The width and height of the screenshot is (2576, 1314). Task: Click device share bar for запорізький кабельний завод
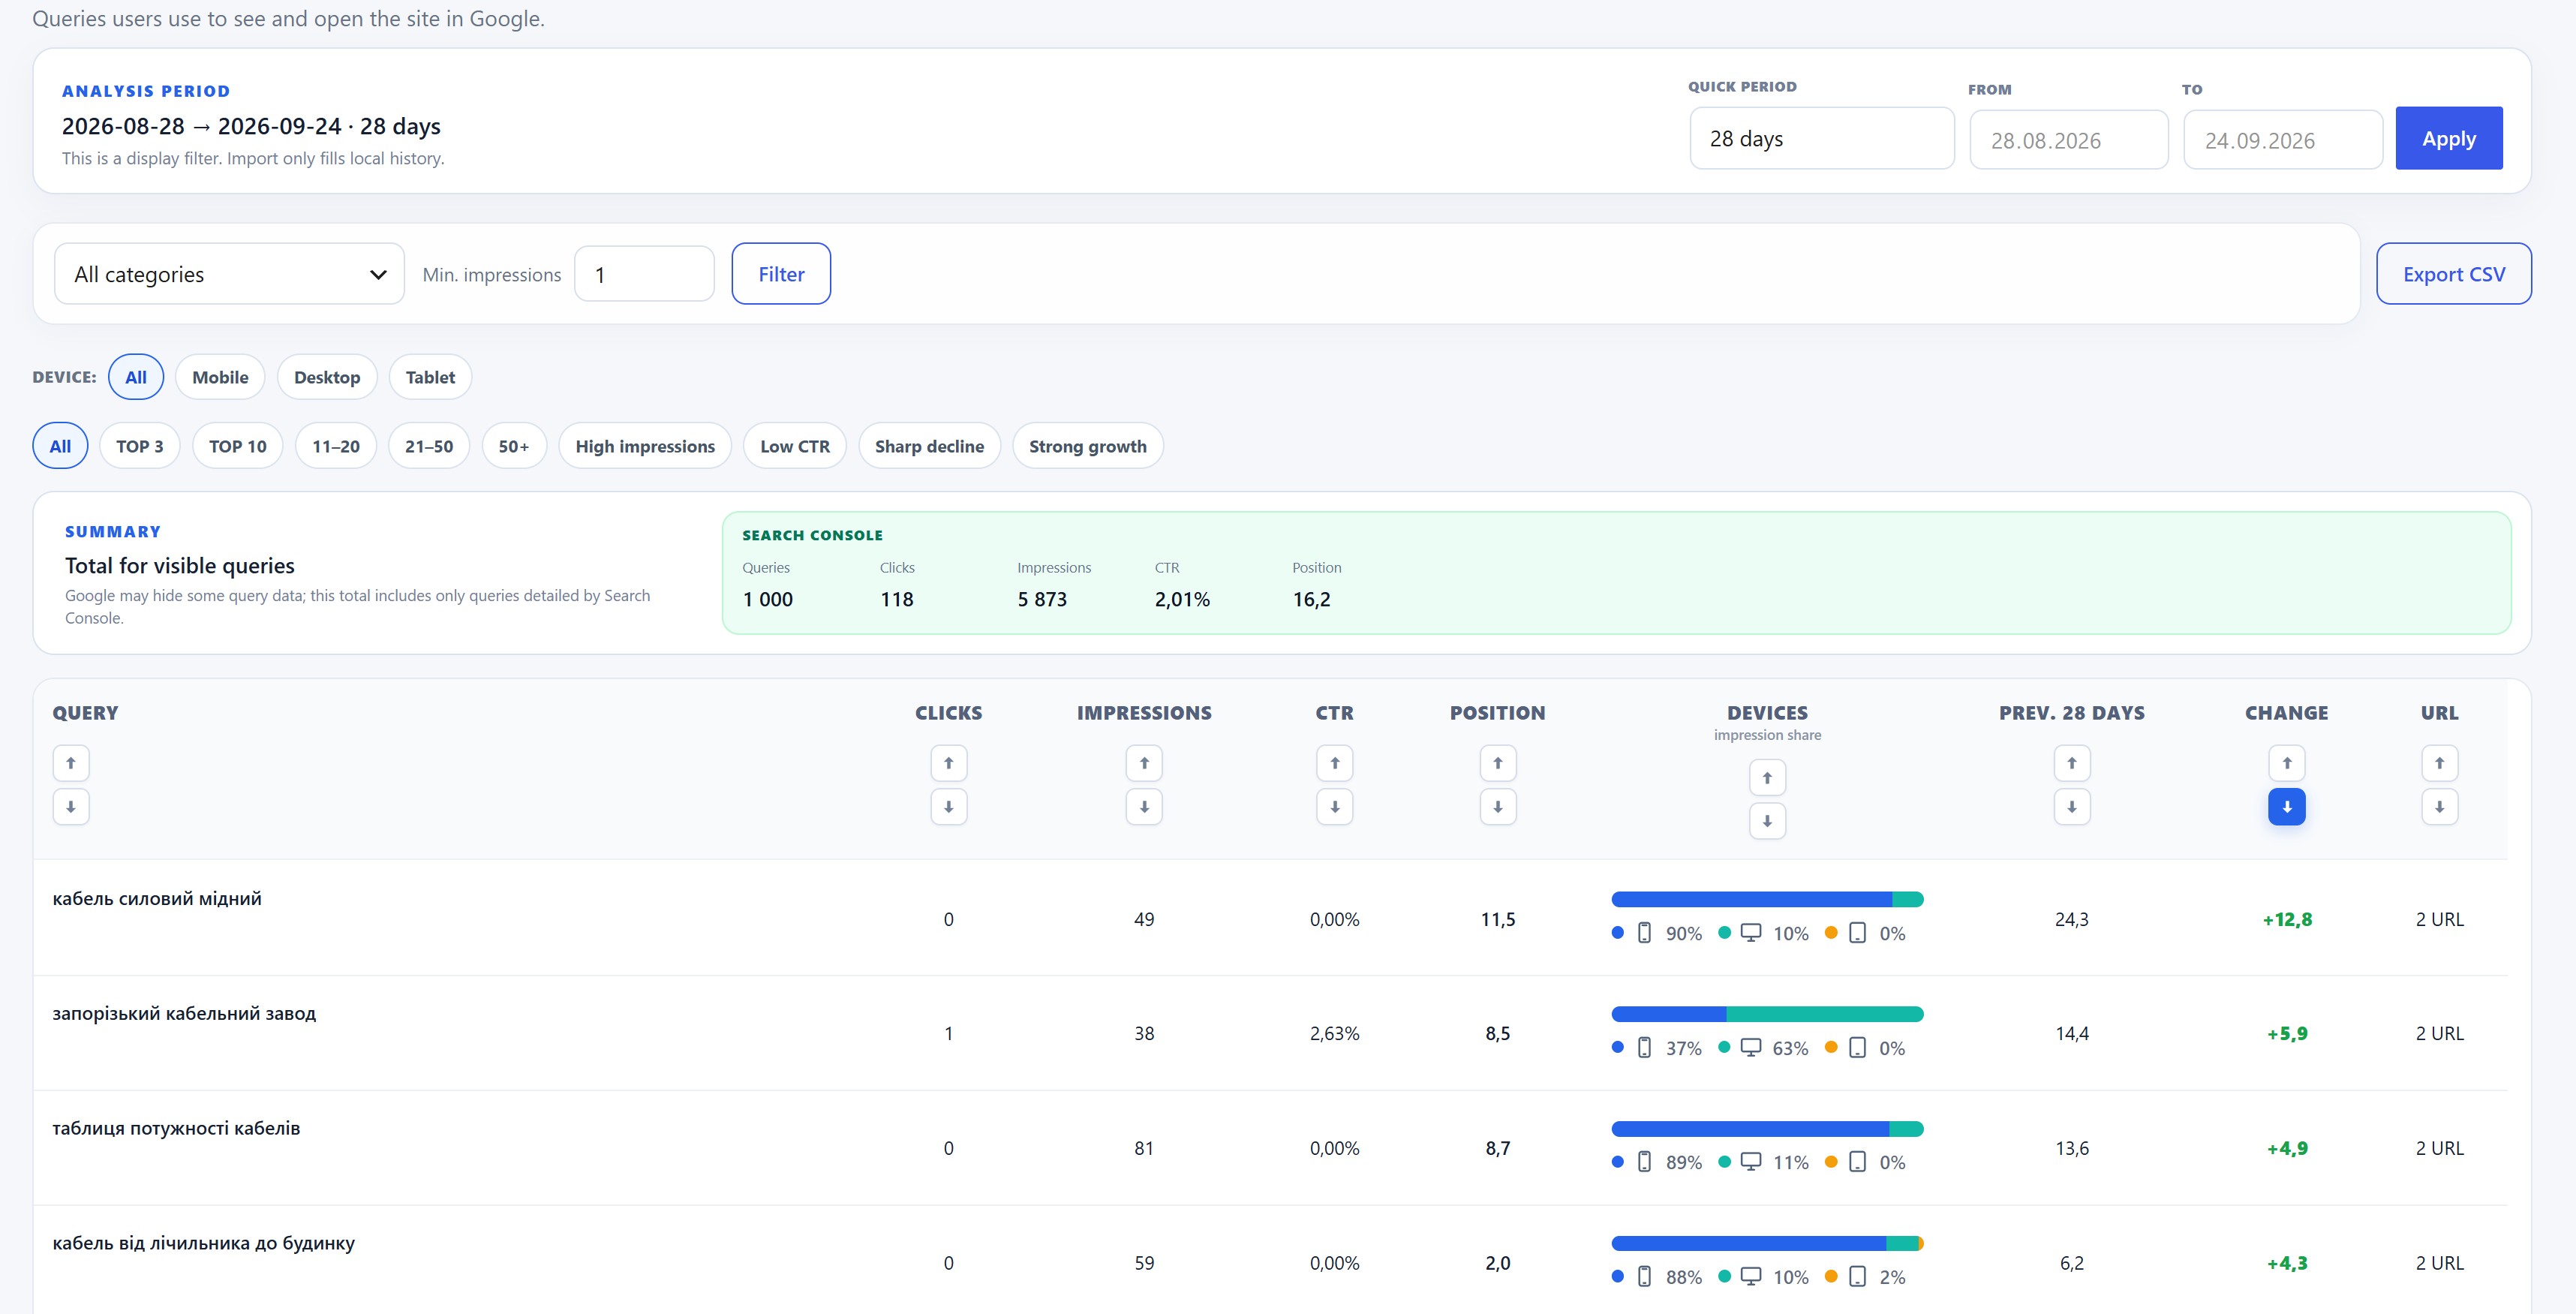coord(1767,1014)
